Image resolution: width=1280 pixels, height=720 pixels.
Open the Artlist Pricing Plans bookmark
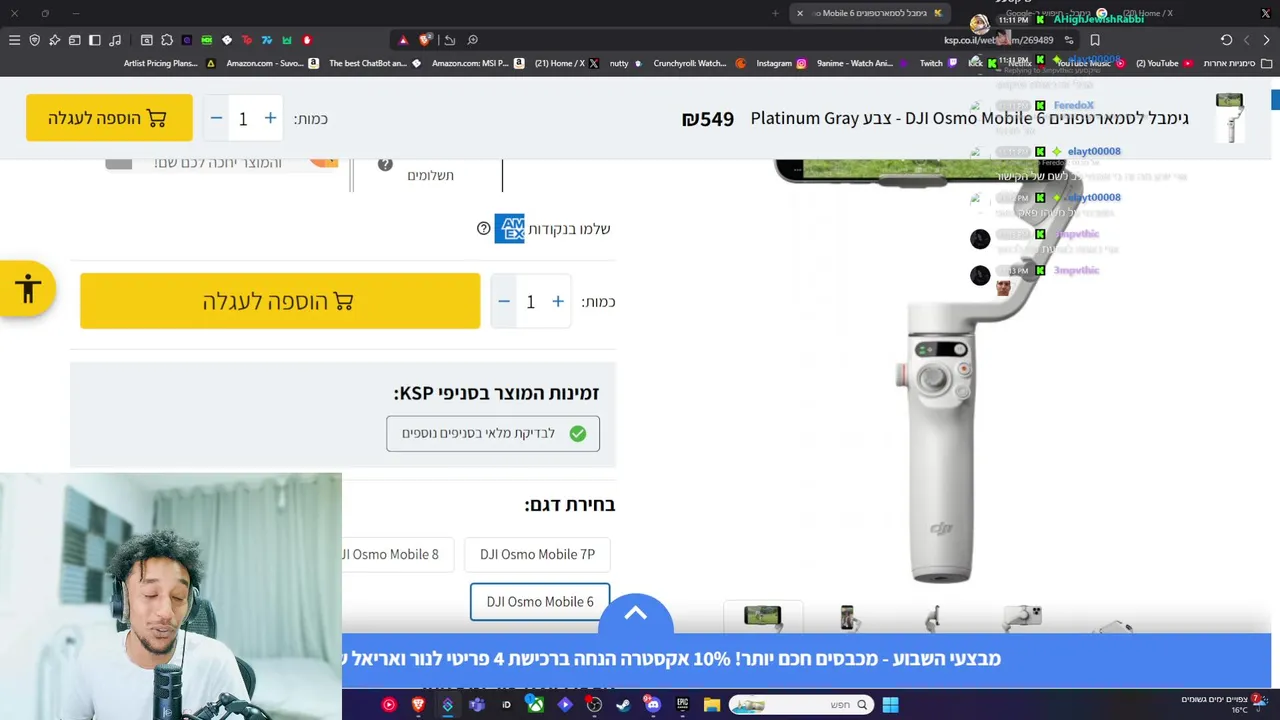point(169,63)
